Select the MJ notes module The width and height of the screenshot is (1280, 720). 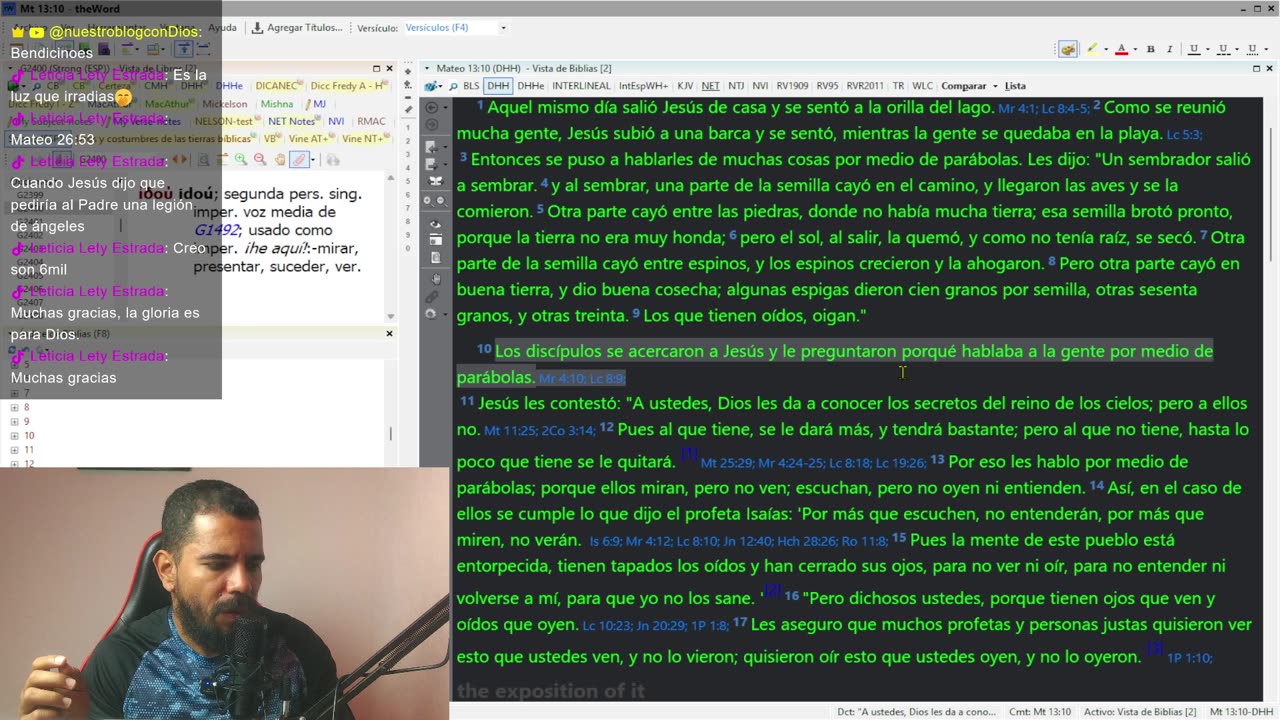tap(314, 104)
